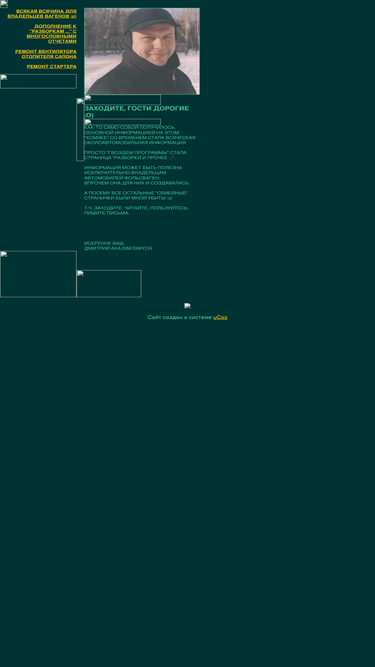The height and width of the screenshot is (667, 375).
Task: Click tall narrow broken image beside the heading
Action: (80, 130)
